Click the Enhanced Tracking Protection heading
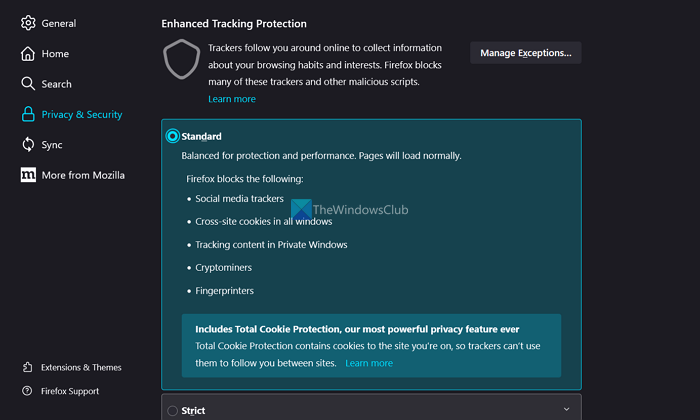This screenshot has height=420, width=700. pyautogui.click(x=234, y=23)
